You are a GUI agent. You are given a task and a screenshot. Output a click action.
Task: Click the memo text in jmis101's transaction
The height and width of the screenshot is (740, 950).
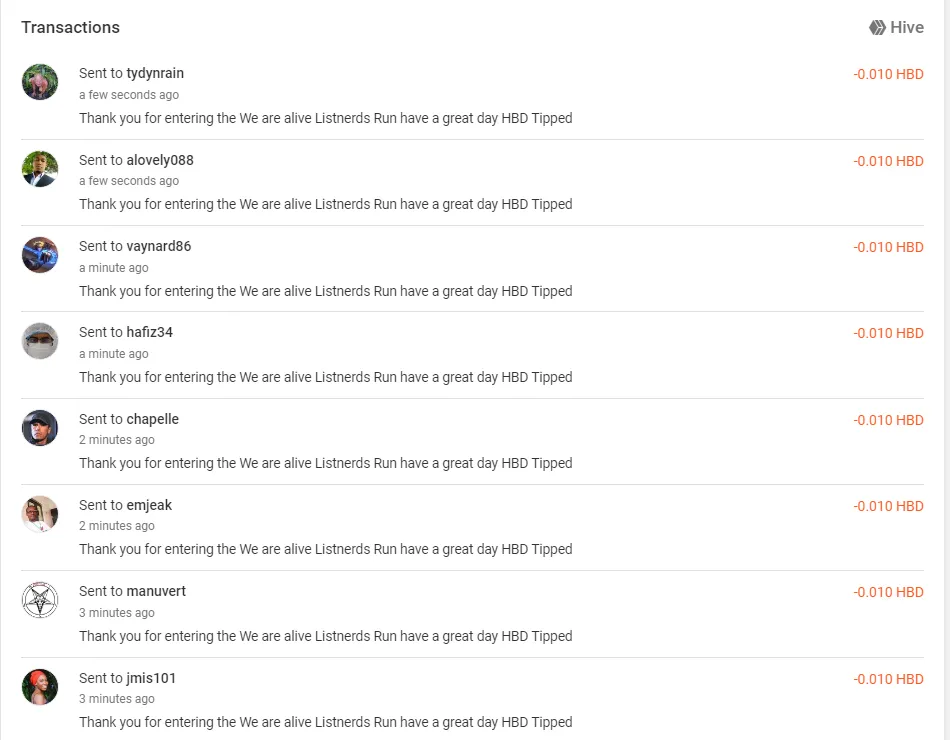pos(326,722)
